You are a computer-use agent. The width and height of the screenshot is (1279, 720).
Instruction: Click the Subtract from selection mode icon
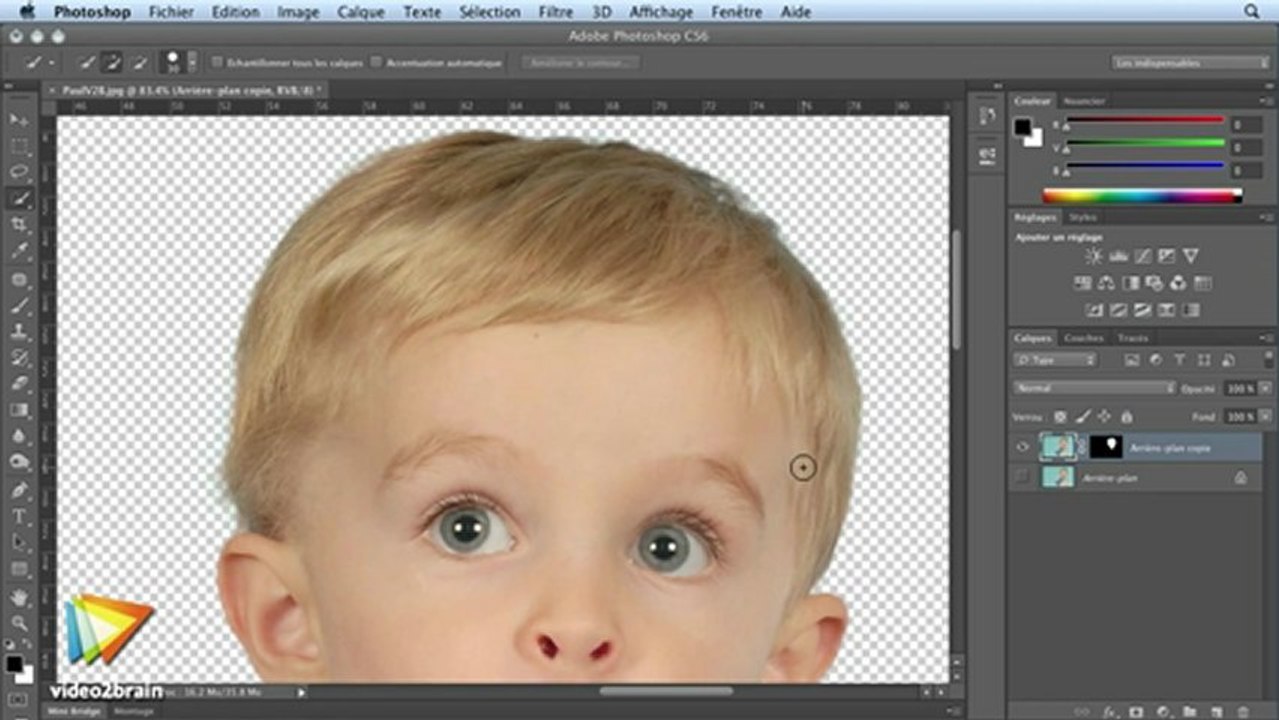tap(139, 62)
